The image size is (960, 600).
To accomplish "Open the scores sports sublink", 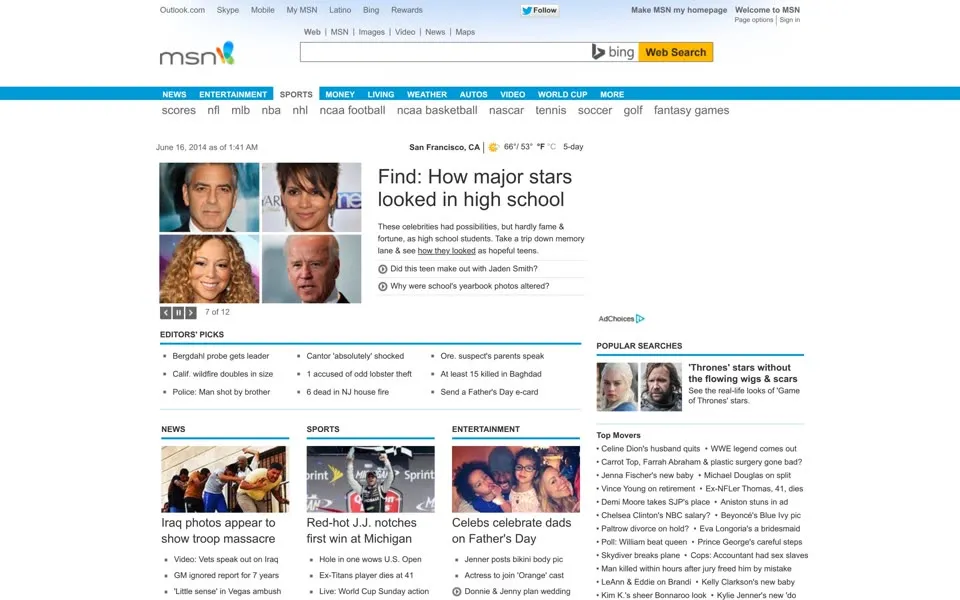I will [x=179, y=110].
